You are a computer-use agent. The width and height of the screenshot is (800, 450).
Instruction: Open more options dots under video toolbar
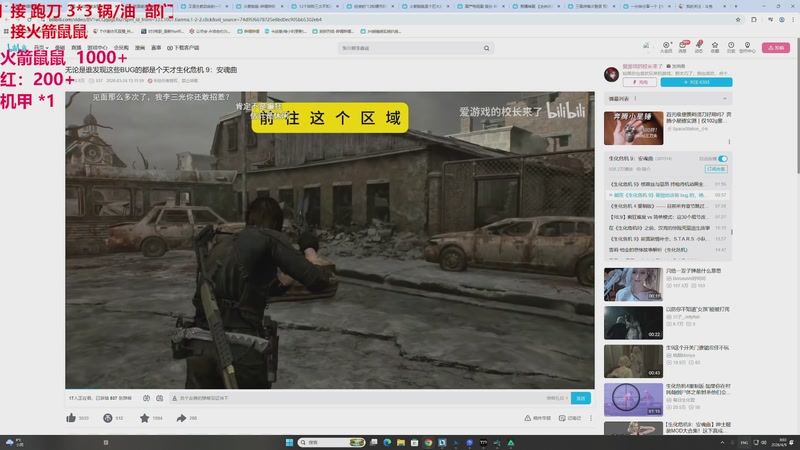[x=591, y=418]
